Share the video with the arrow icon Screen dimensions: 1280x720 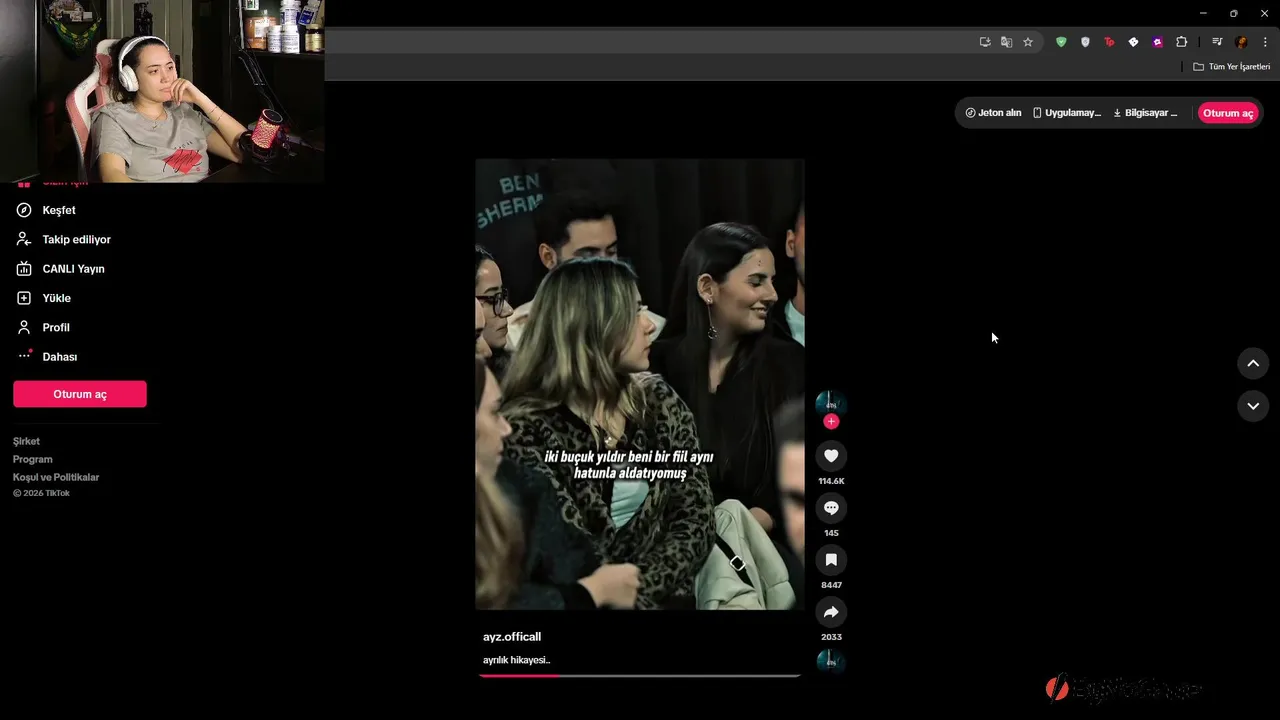831,612
